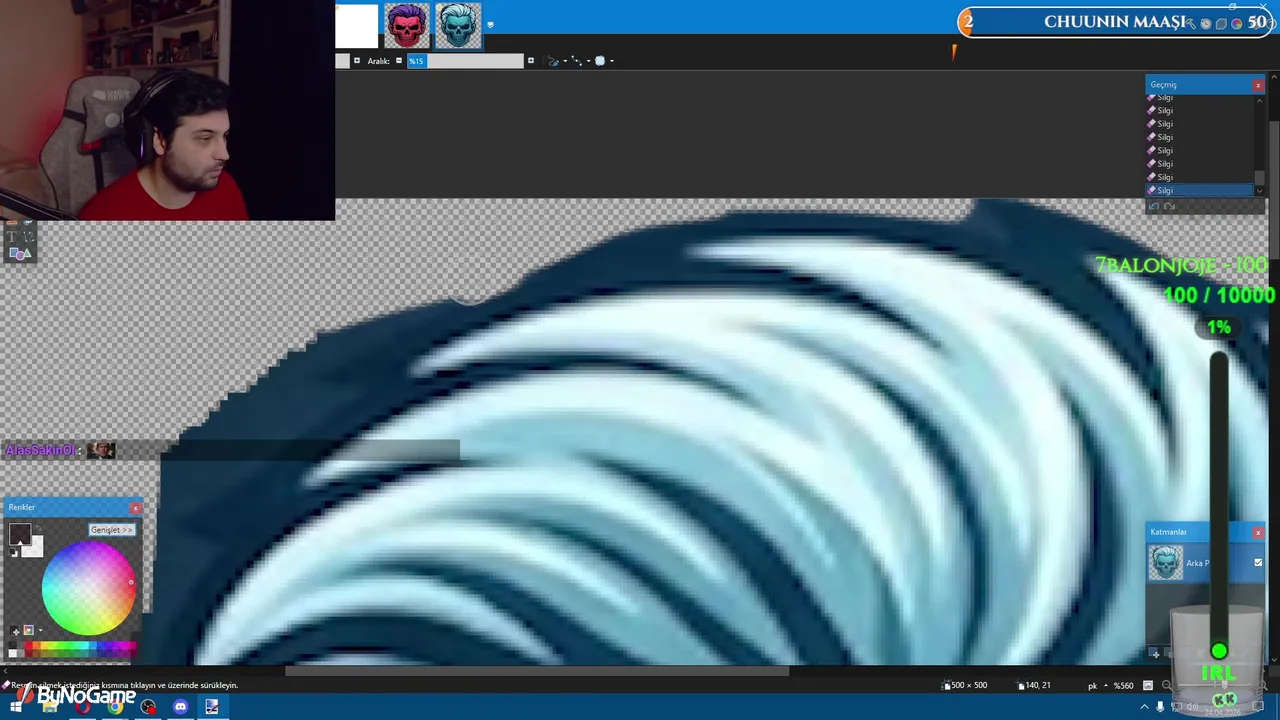
Task: Open the brush fill style icon
Action: (553, 61)
